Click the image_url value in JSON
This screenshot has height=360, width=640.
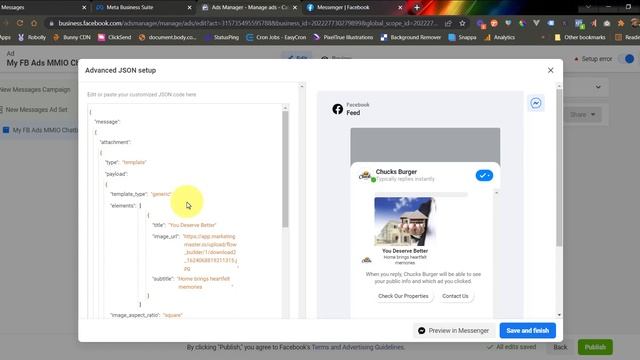tap(210, 252)
